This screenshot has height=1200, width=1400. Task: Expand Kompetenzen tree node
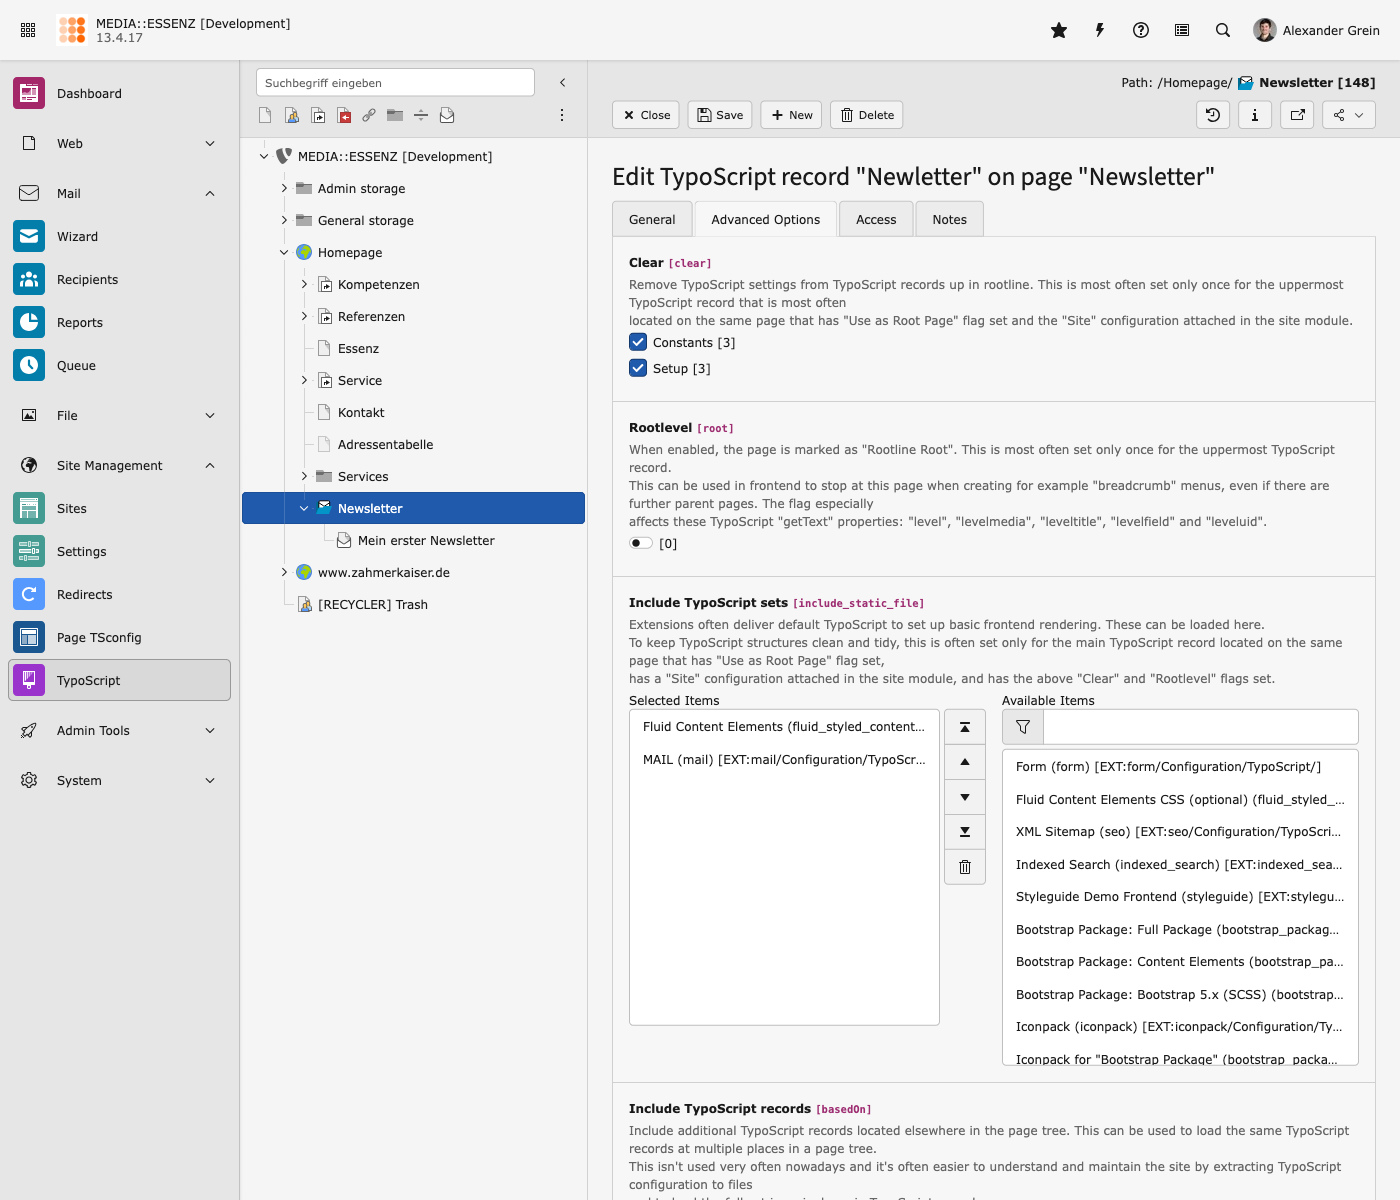pyautogui.click(x=304, y=284)
